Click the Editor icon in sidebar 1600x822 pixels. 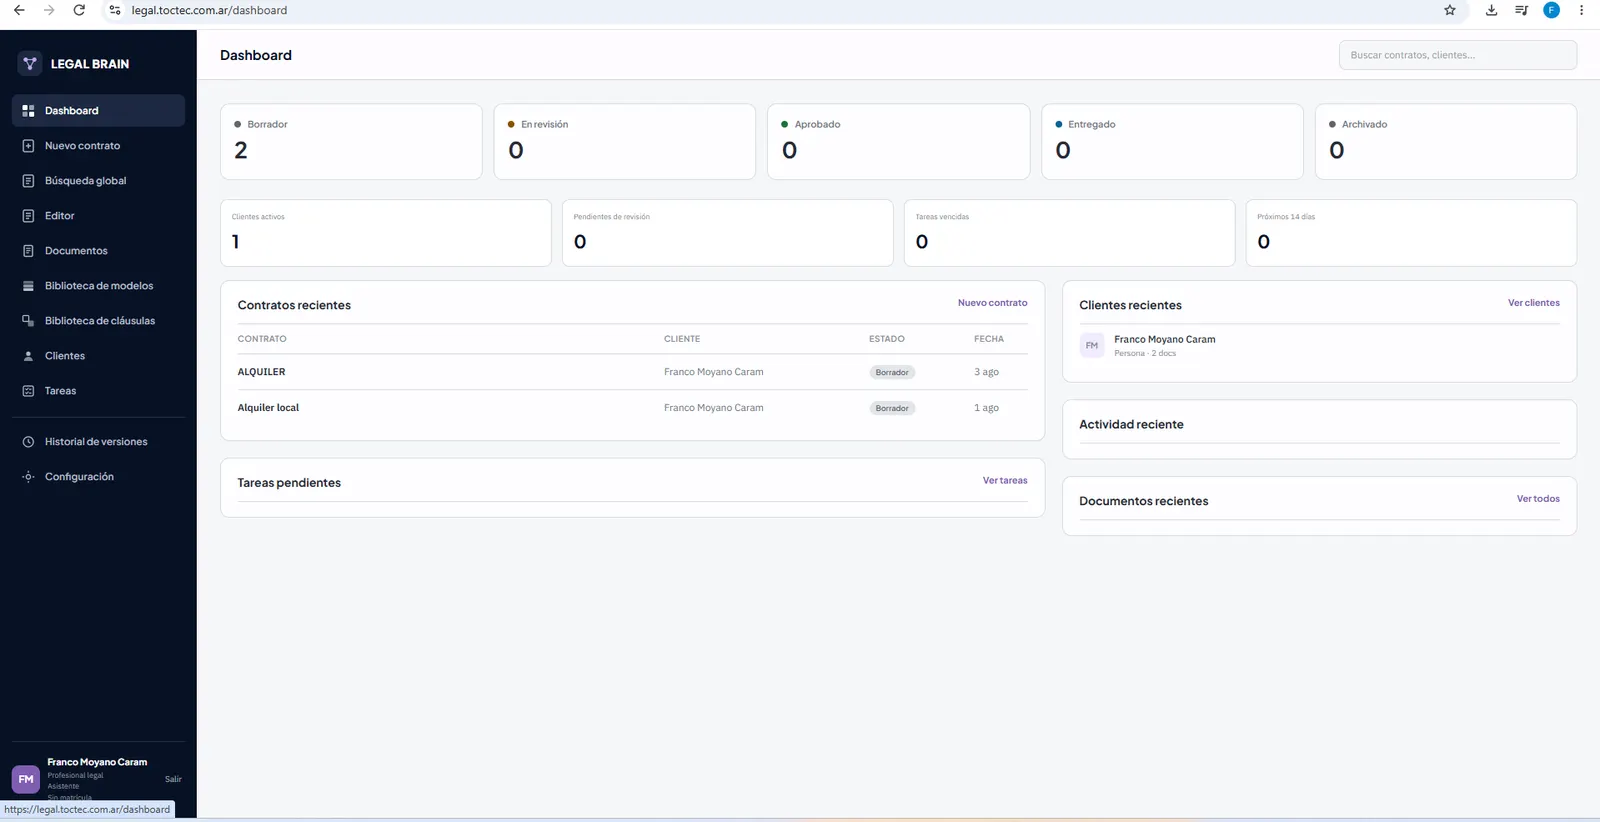tap(28, 216)
